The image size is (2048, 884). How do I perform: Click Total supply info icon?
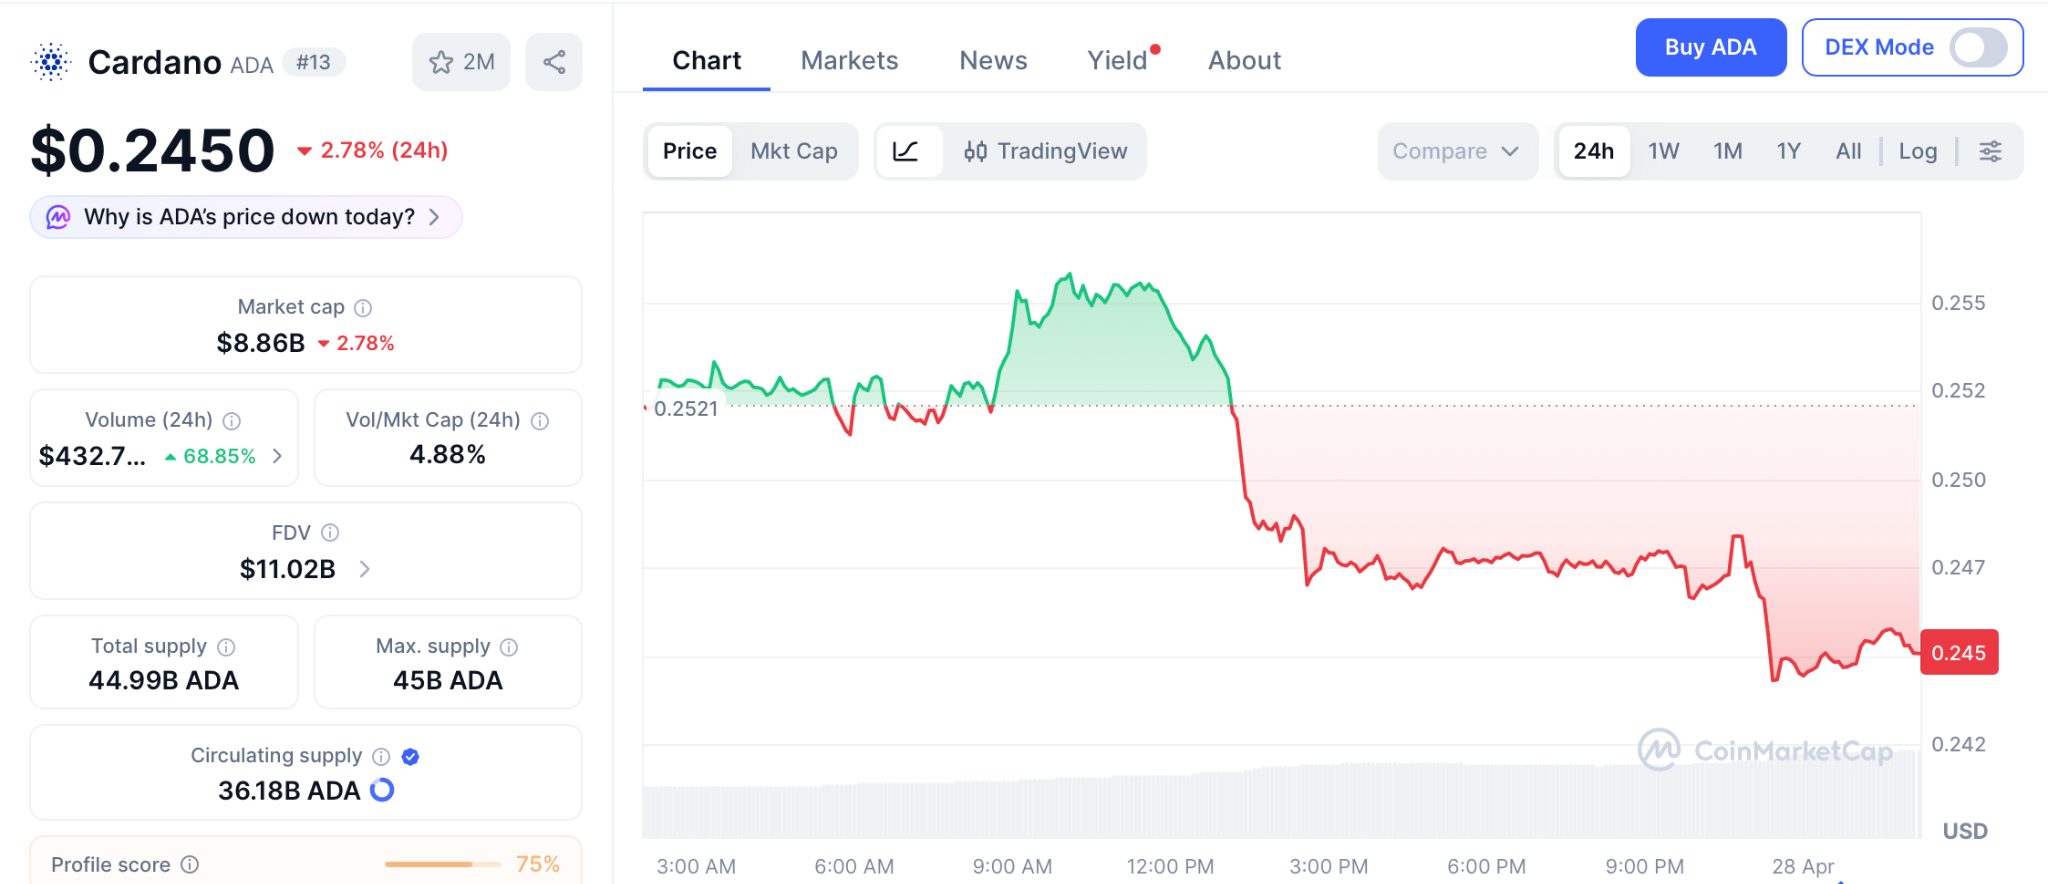226,647
